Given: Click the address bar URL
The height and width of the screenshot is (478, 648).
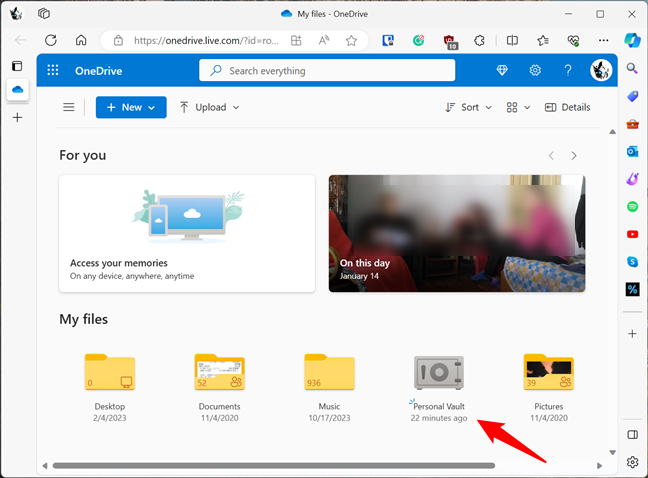Looking at the screenshot, I should coord(206,40).
